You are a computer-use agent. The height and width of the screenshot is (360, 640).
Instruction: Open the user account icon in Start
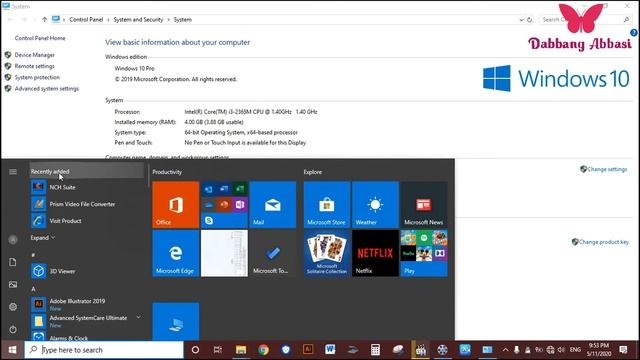pos(13,240)
